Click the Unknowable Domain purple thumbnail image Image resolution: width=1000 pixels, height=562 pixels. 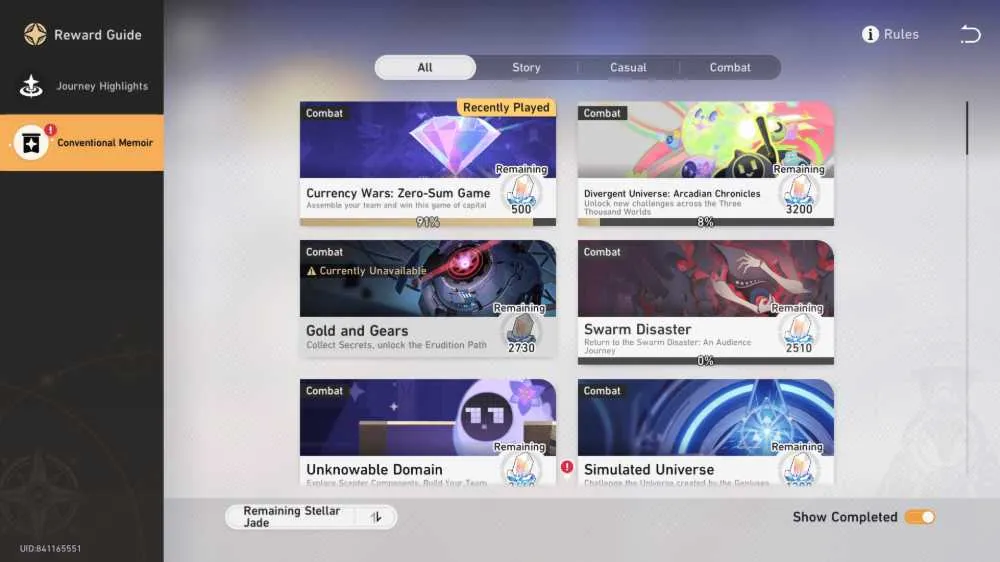click(x=427, y=418)
